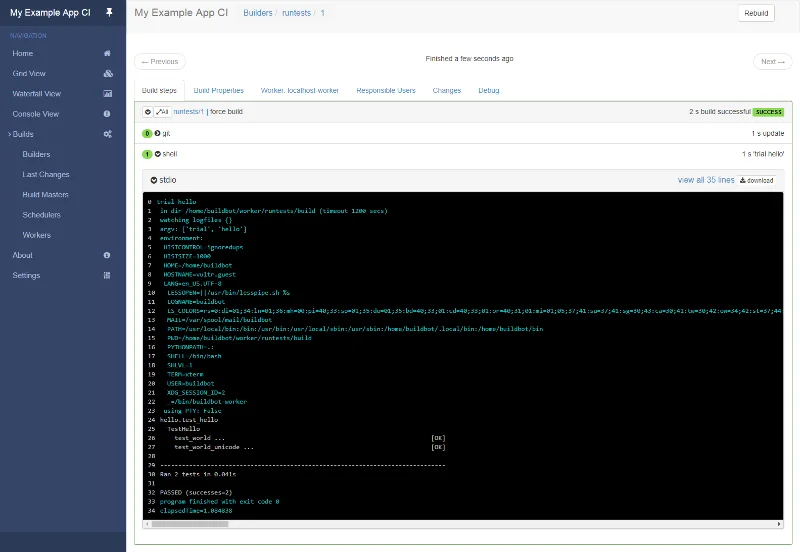Collapse the stdio log chevron

[154, 180]
